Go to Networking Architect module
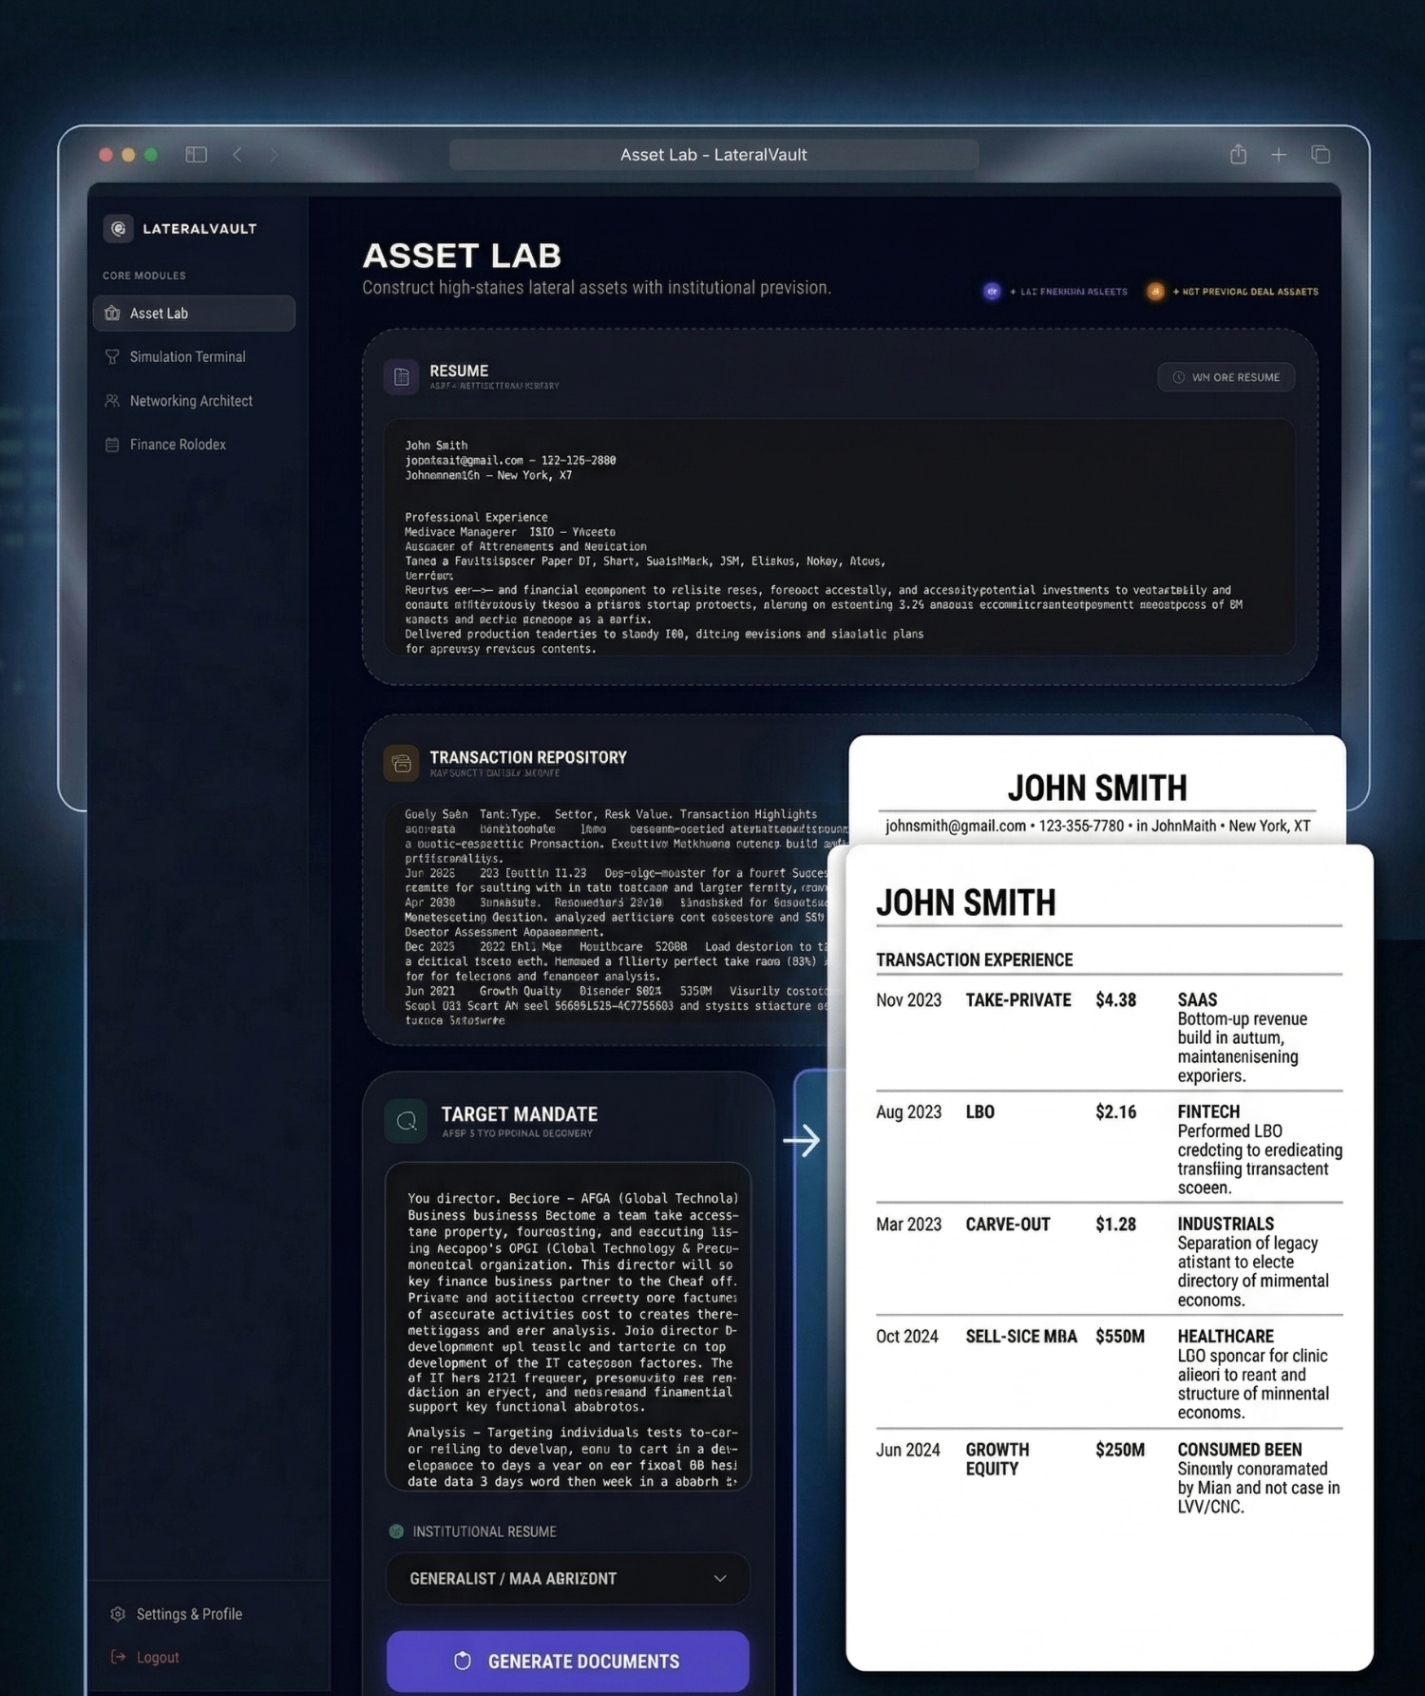 click(x=191, y=401)
